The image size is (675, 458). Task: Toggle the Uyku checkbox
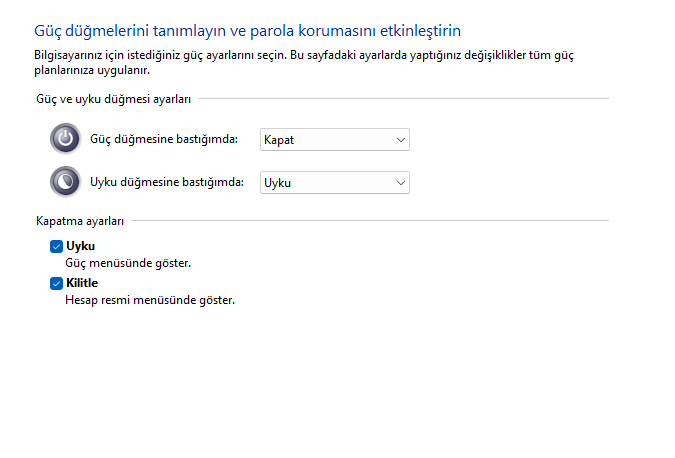coord(57,246)
